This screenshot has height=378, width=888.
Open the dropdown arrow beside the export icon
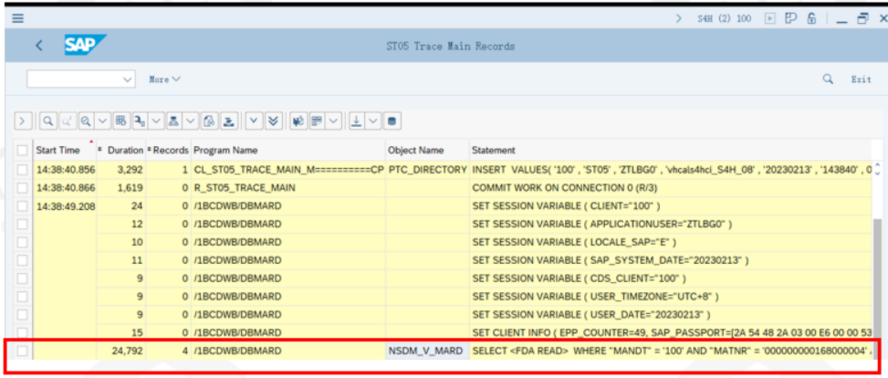tap(373, 121)
